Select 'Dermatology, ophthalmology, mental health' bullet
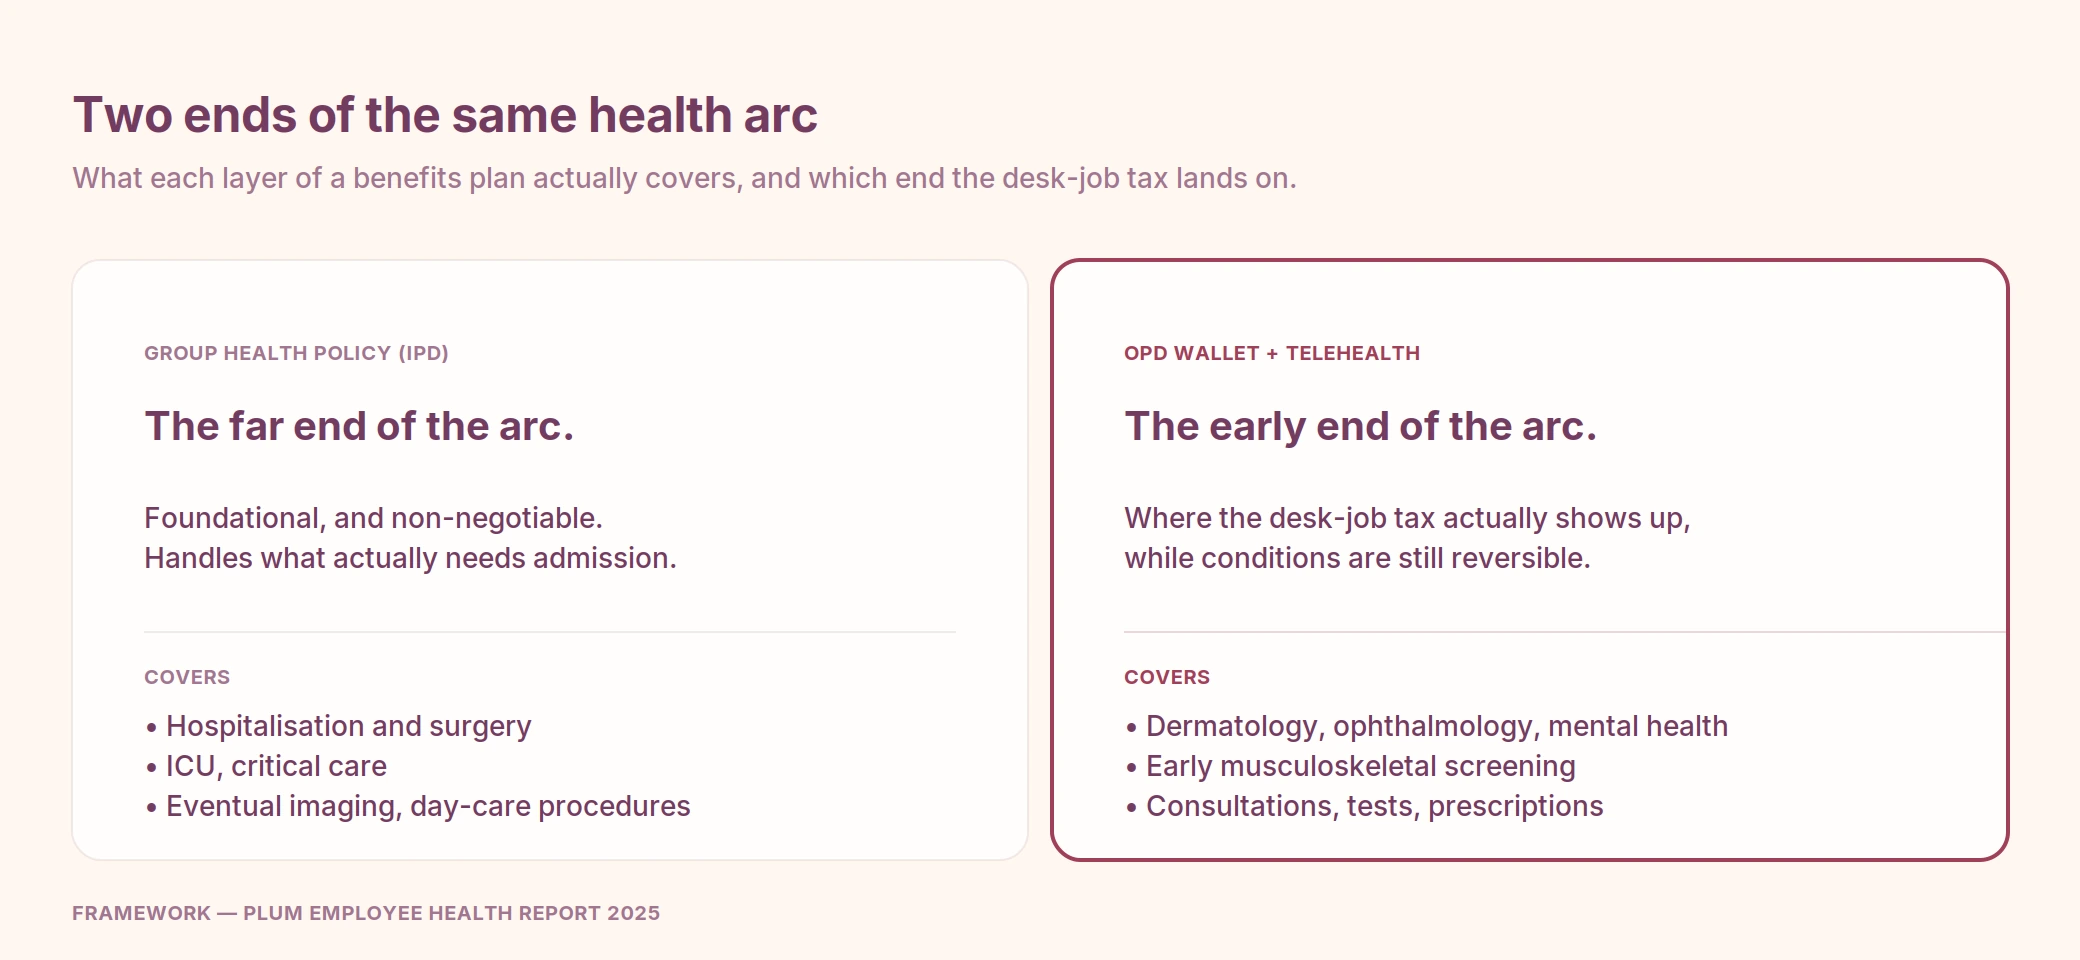The image size is (2080, 960). [x=1426, y=726]
